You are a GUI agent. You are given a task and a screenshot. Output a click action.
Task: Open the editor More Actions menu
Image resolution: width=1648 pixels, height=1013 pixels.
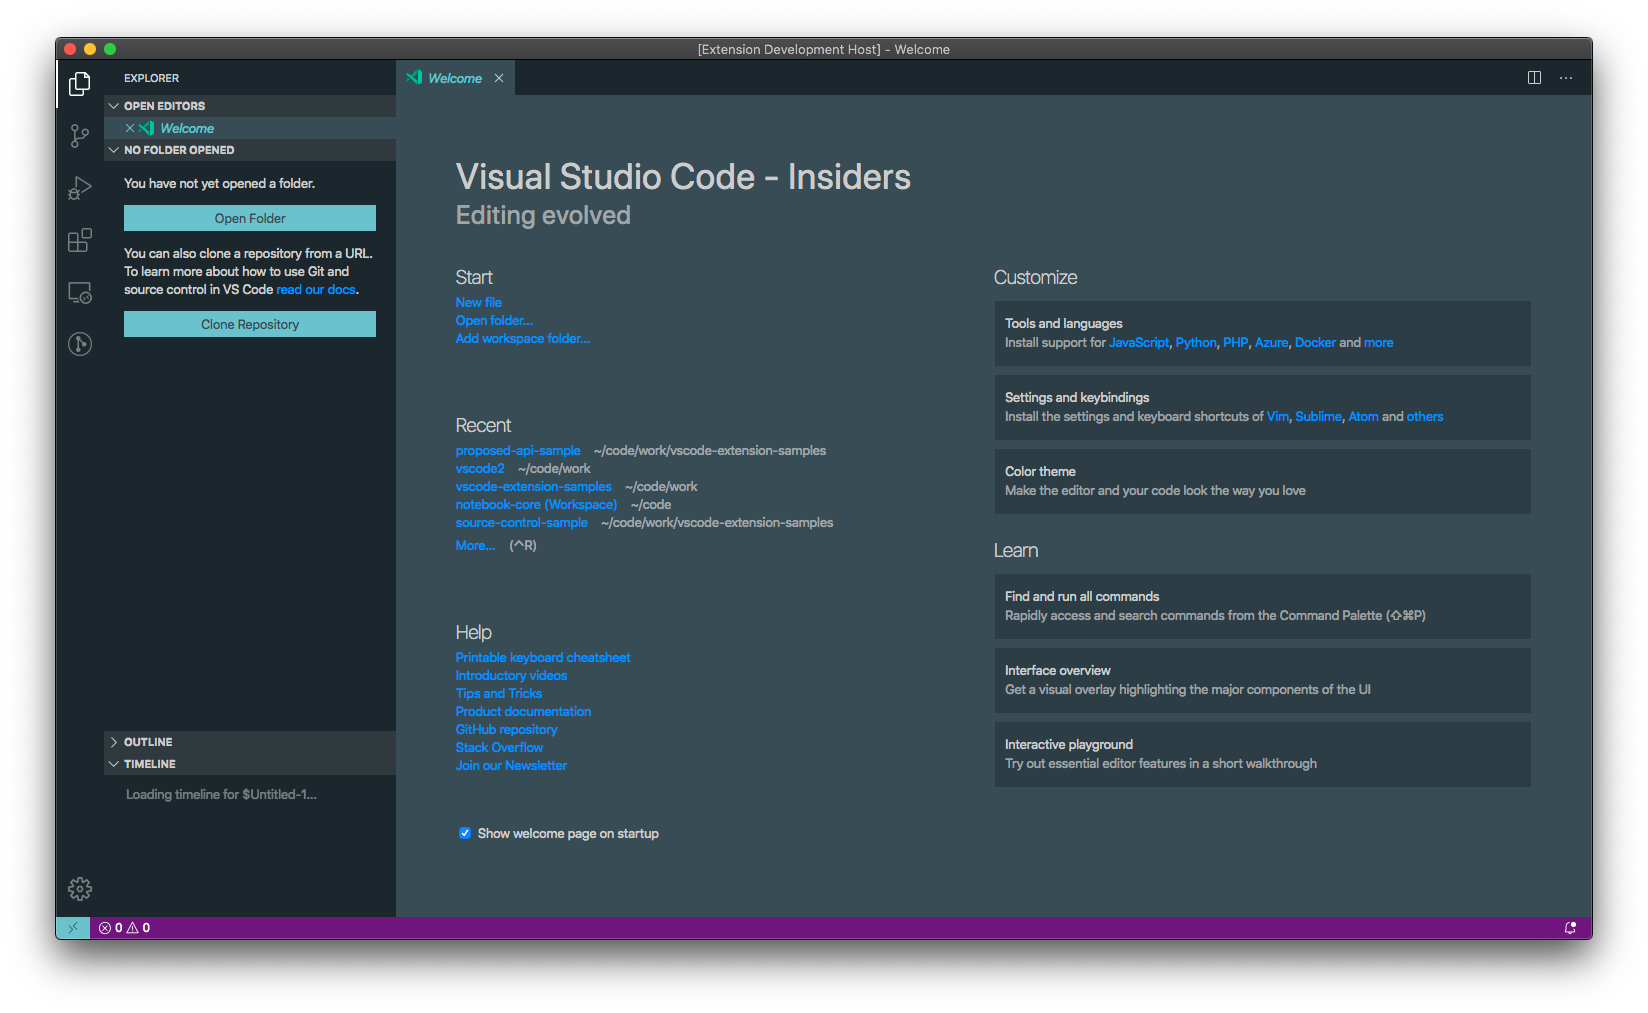pyautogui.click(x=1566, y=78)
